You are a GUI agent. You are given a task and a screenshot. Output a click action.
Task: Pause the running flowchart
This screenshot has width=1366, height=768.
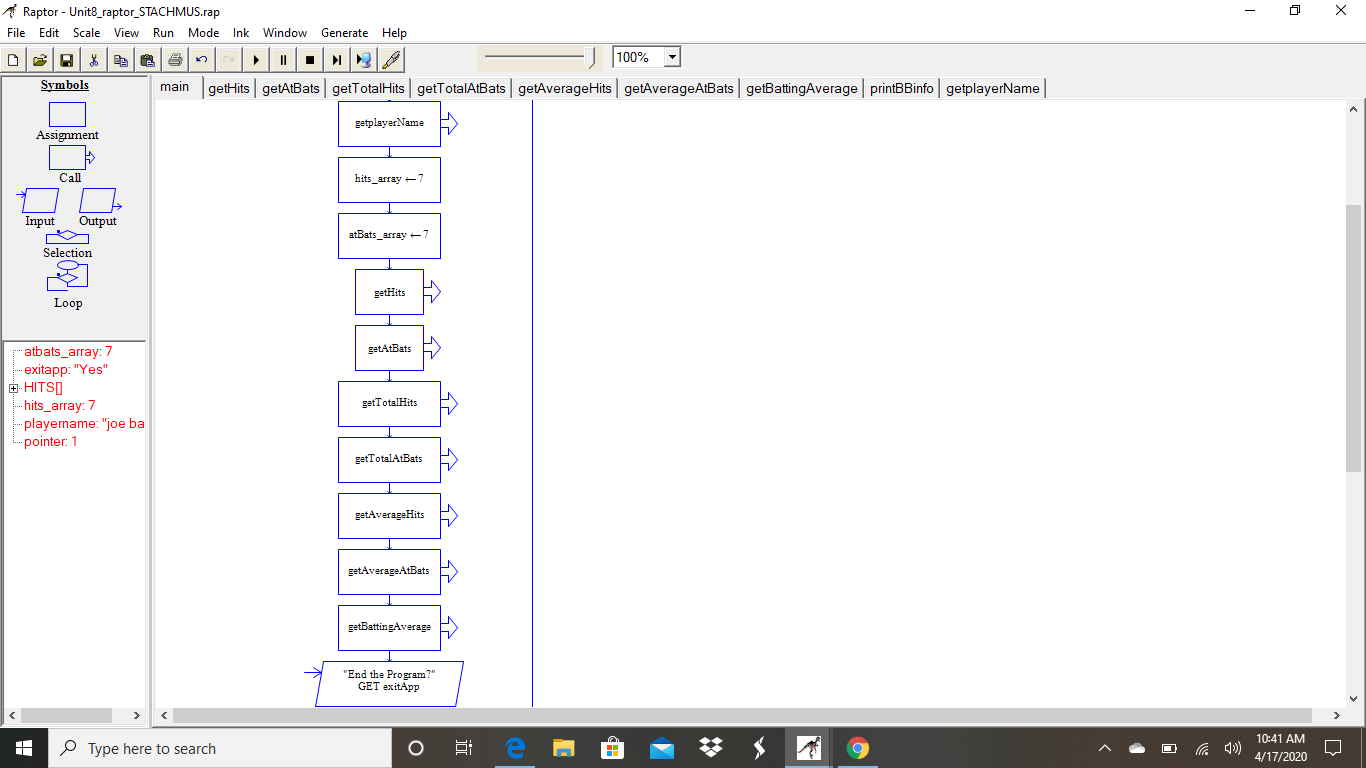point(283,57)
